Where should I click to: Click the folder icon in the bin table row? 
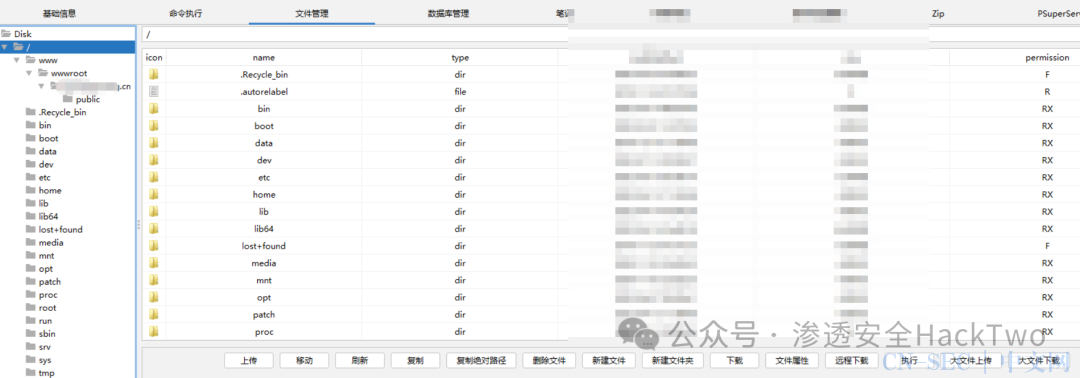154,109
